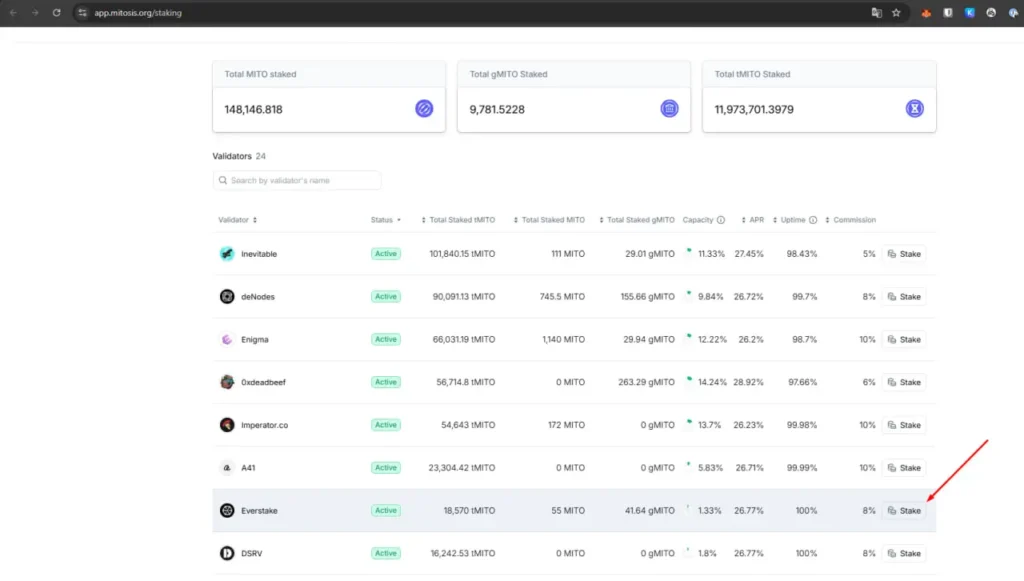This screenshot has height=581, width=1024.
Task: Click the 745.5 MITO value for deNodes
Action: point(562,296)
